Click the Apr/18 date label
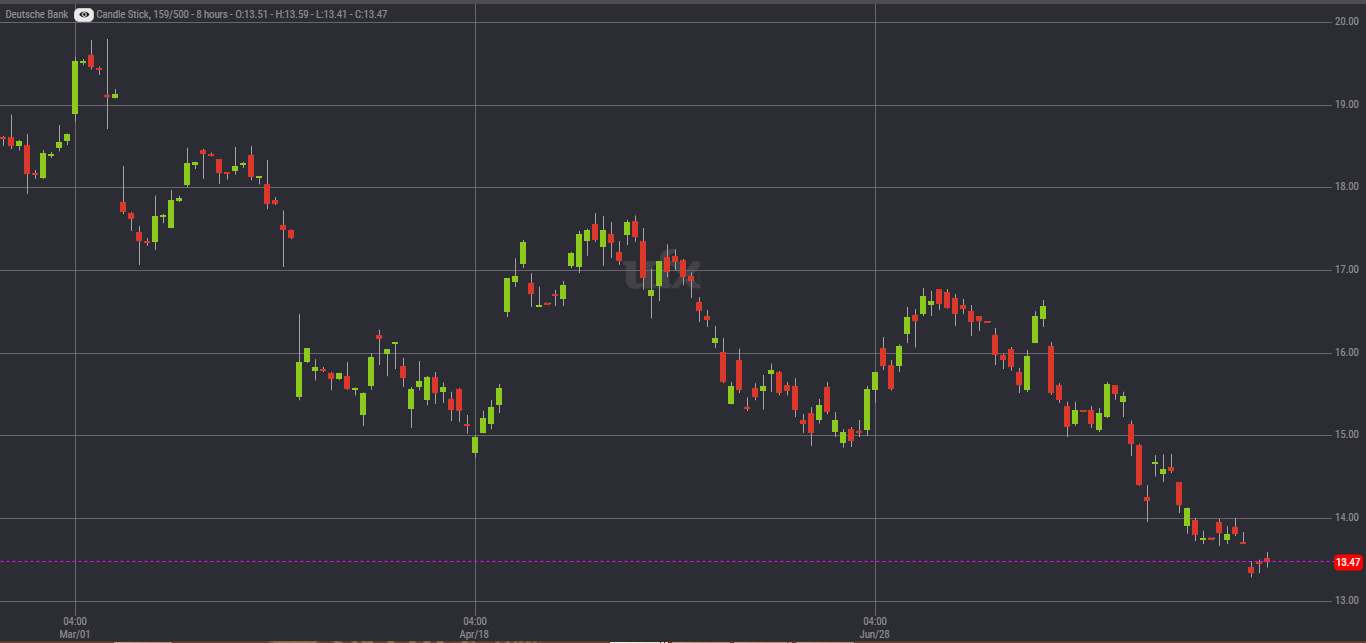The height and width of the screenshot is (643, 1366). [x=475, y=635]
